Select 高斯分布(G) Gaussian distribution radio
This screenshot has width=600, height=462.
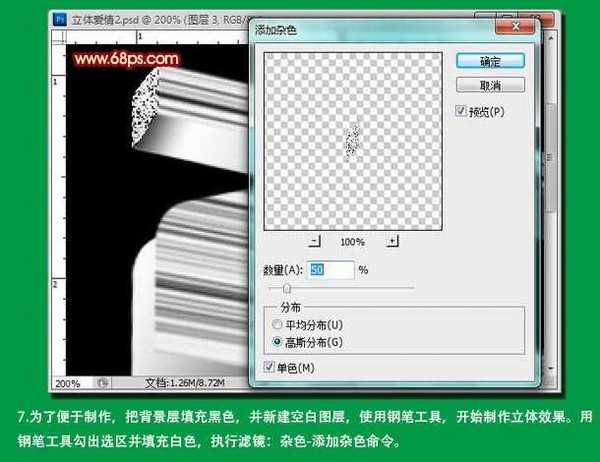coord(277,342)
